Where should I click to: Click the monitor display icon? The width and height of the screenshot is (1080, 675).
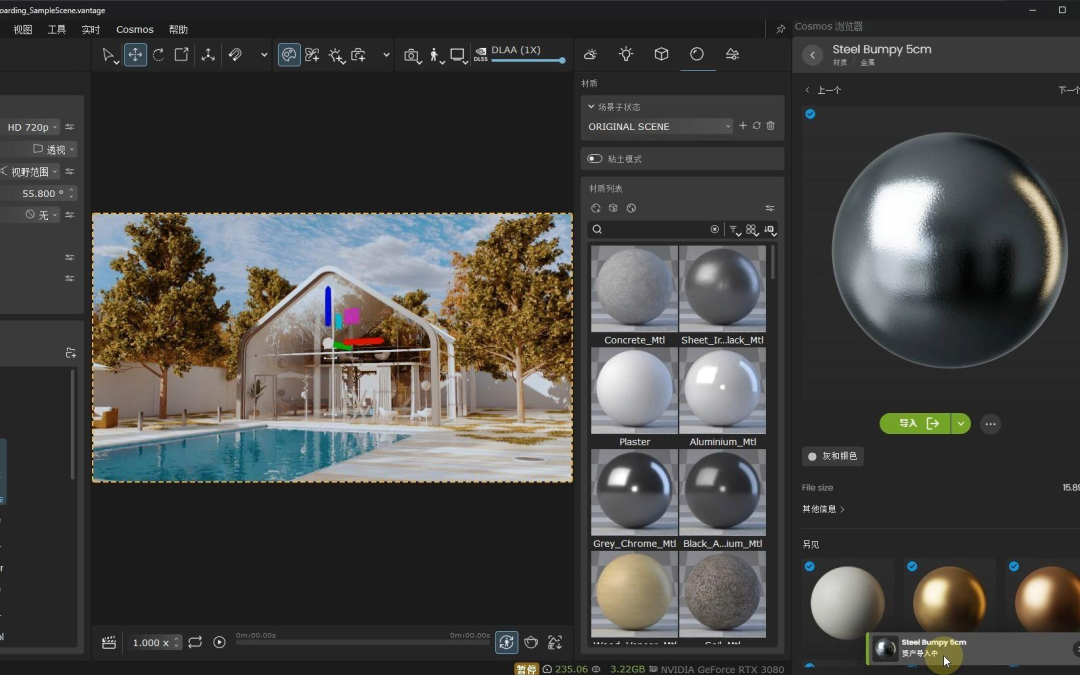click(x=457, y=55)
